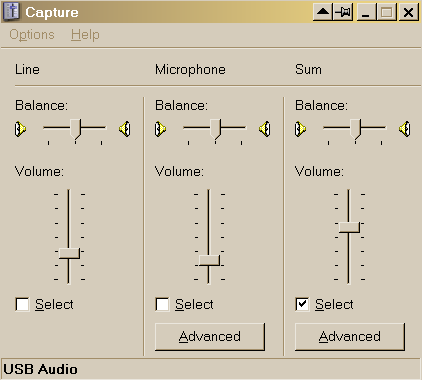Click left speaker icon of Microphone balance

click(160, 129)
